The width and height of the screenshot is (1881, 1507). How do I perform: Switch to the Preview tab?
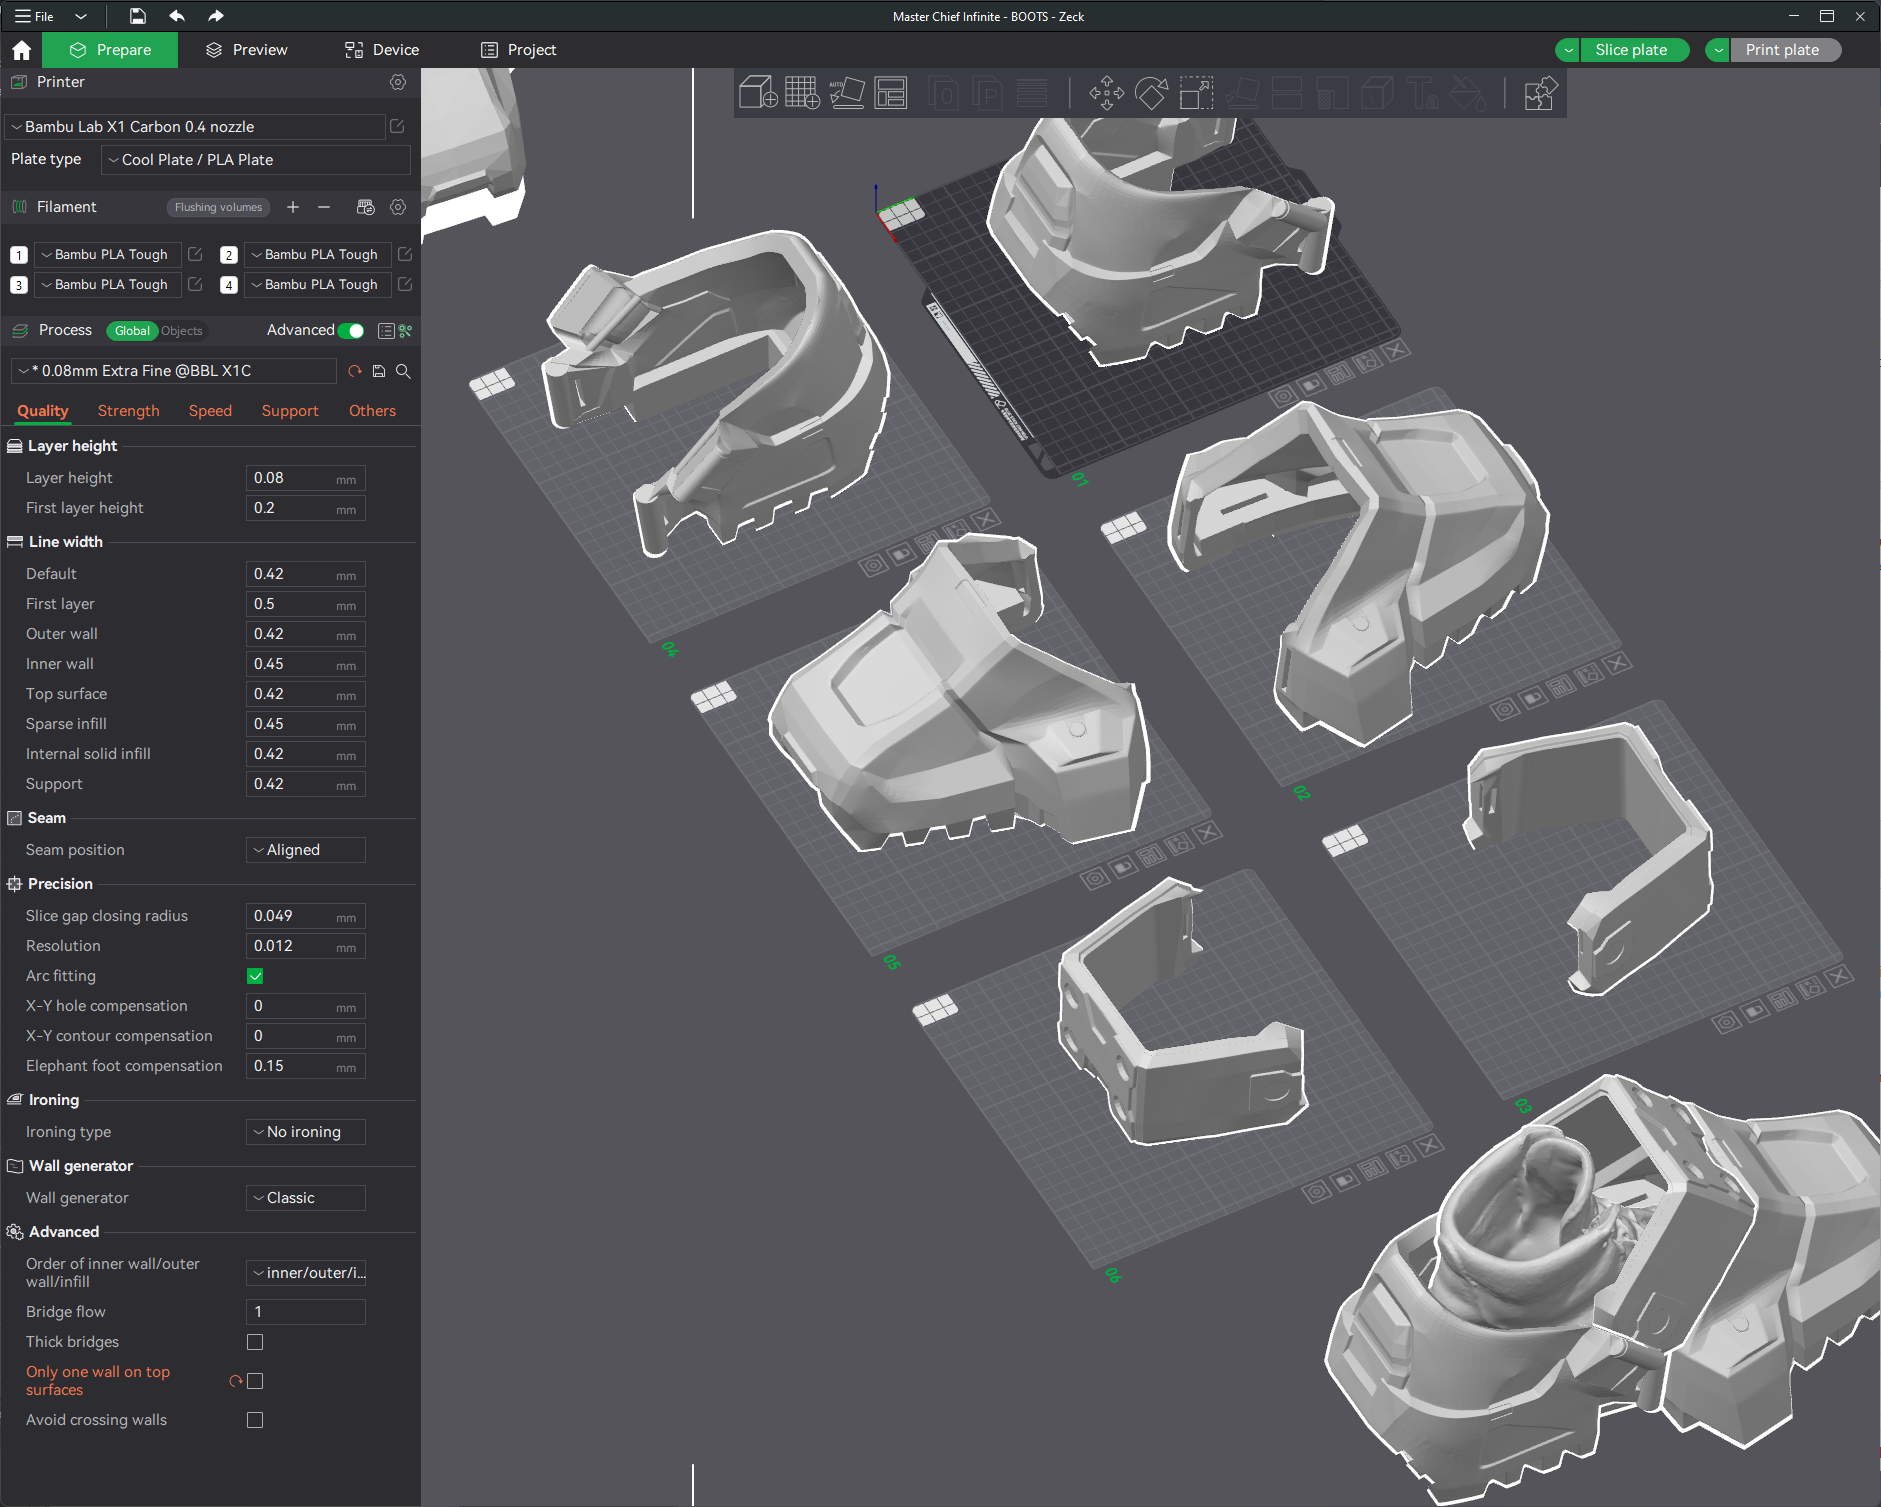246,50
